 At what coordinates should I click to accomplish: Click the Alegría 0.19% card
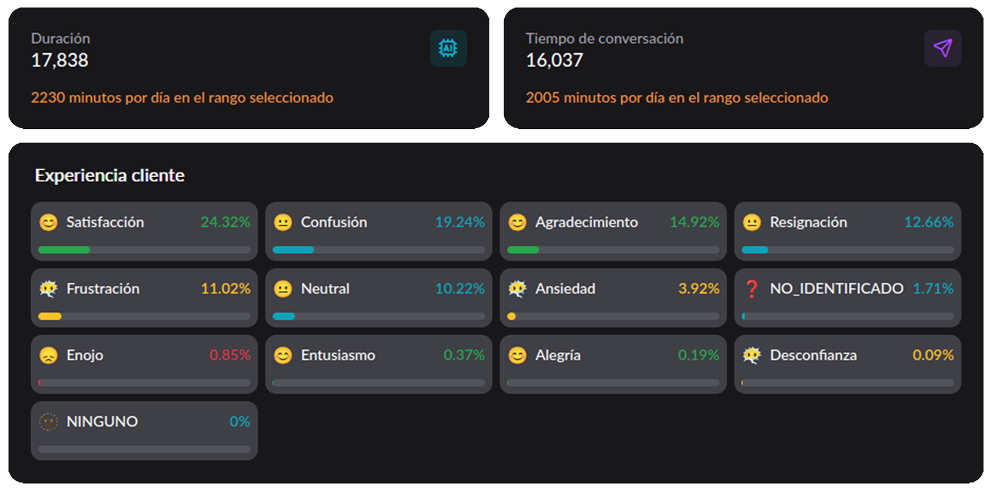(614, 363)
